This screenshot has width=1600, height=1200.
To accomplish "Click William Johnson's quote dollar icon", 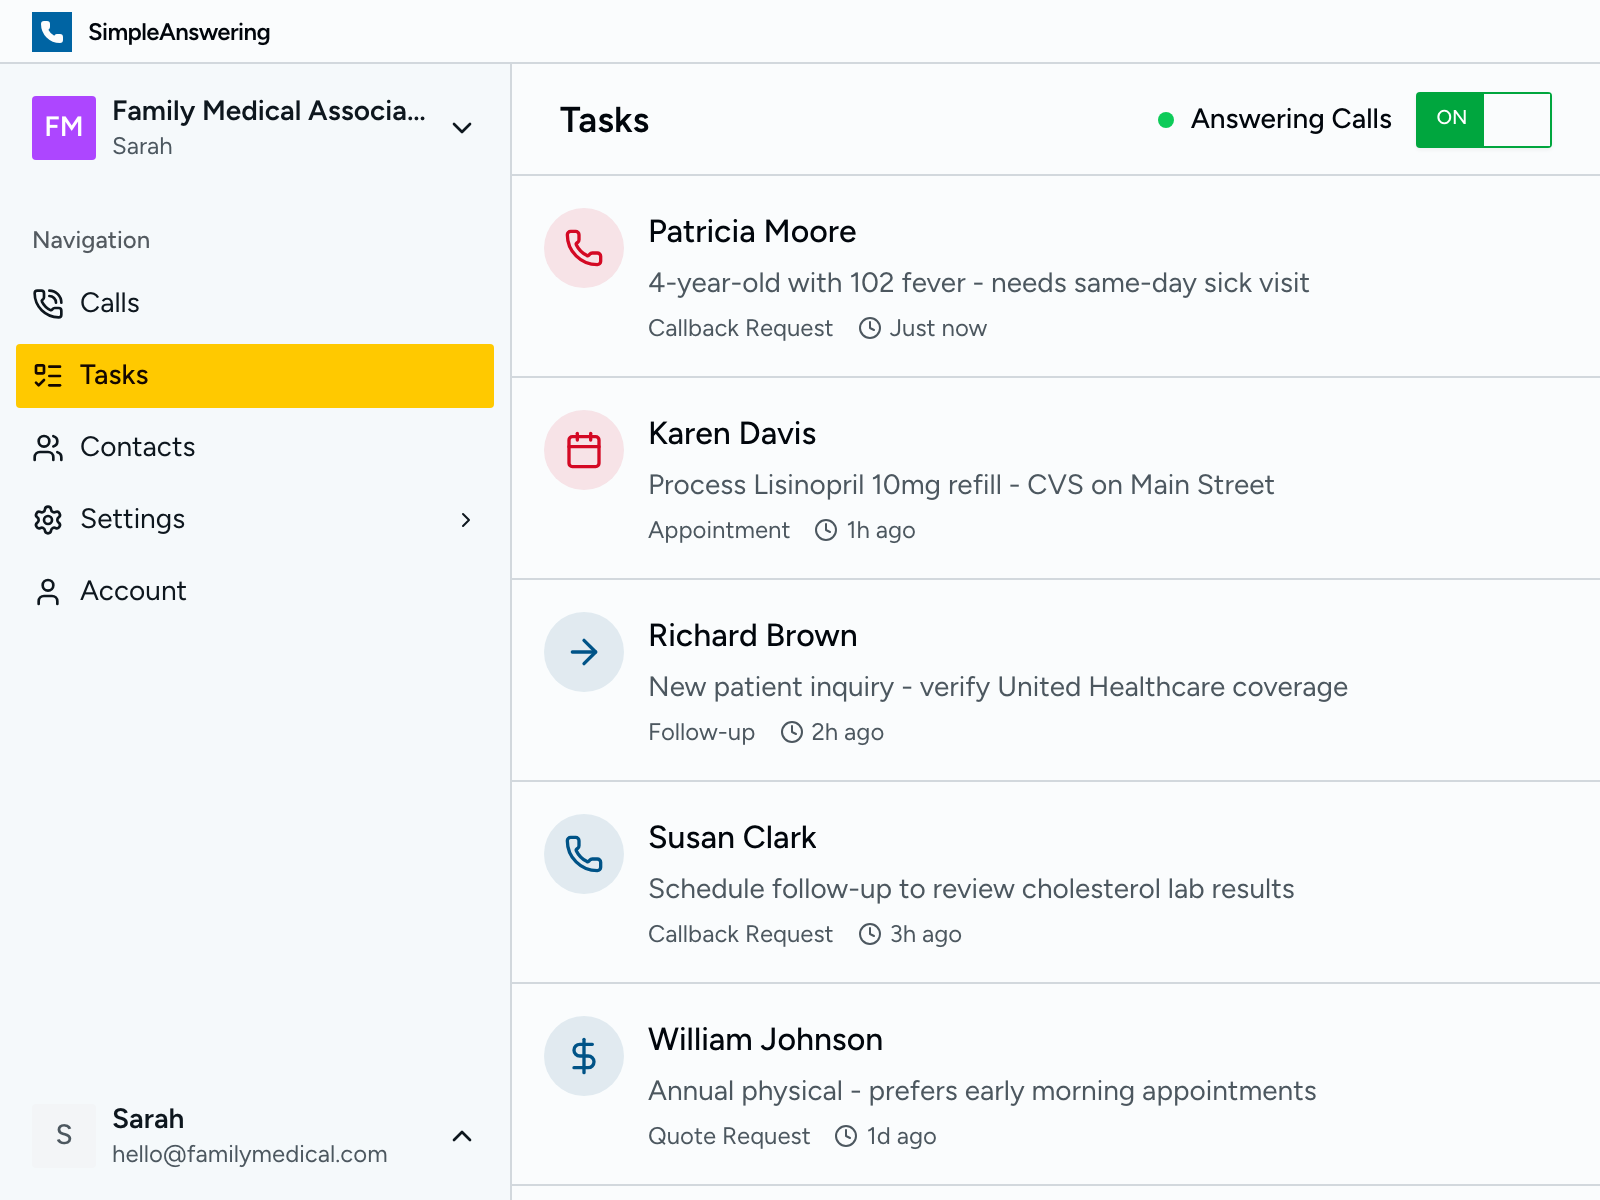I will [583, 1056].
